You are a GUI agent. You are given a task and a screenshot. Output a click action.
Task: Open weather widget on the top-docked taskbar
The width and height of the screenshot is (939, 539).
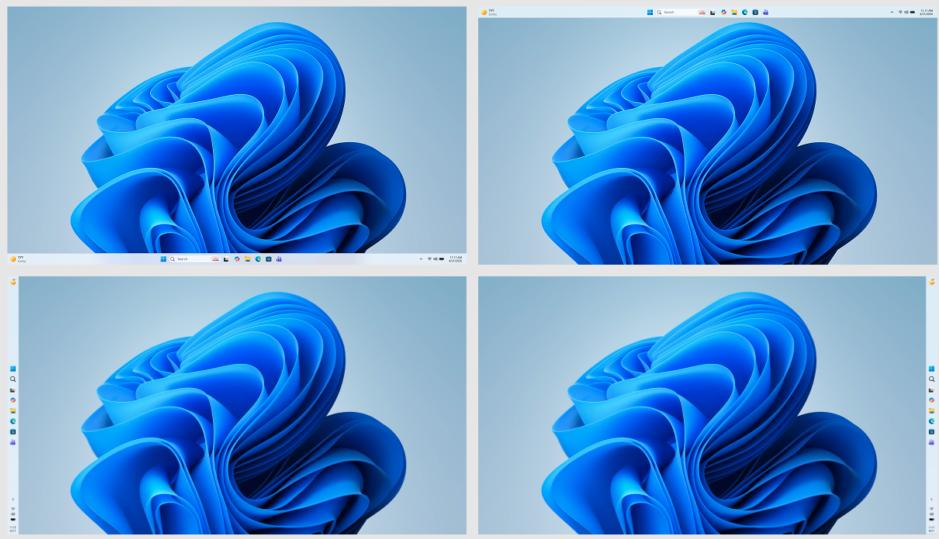point(490,12)
